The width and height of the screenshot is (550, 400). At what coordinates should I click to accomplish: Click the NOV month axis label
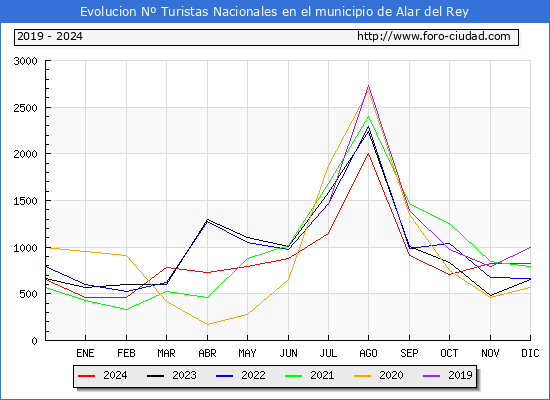[490, 353]
